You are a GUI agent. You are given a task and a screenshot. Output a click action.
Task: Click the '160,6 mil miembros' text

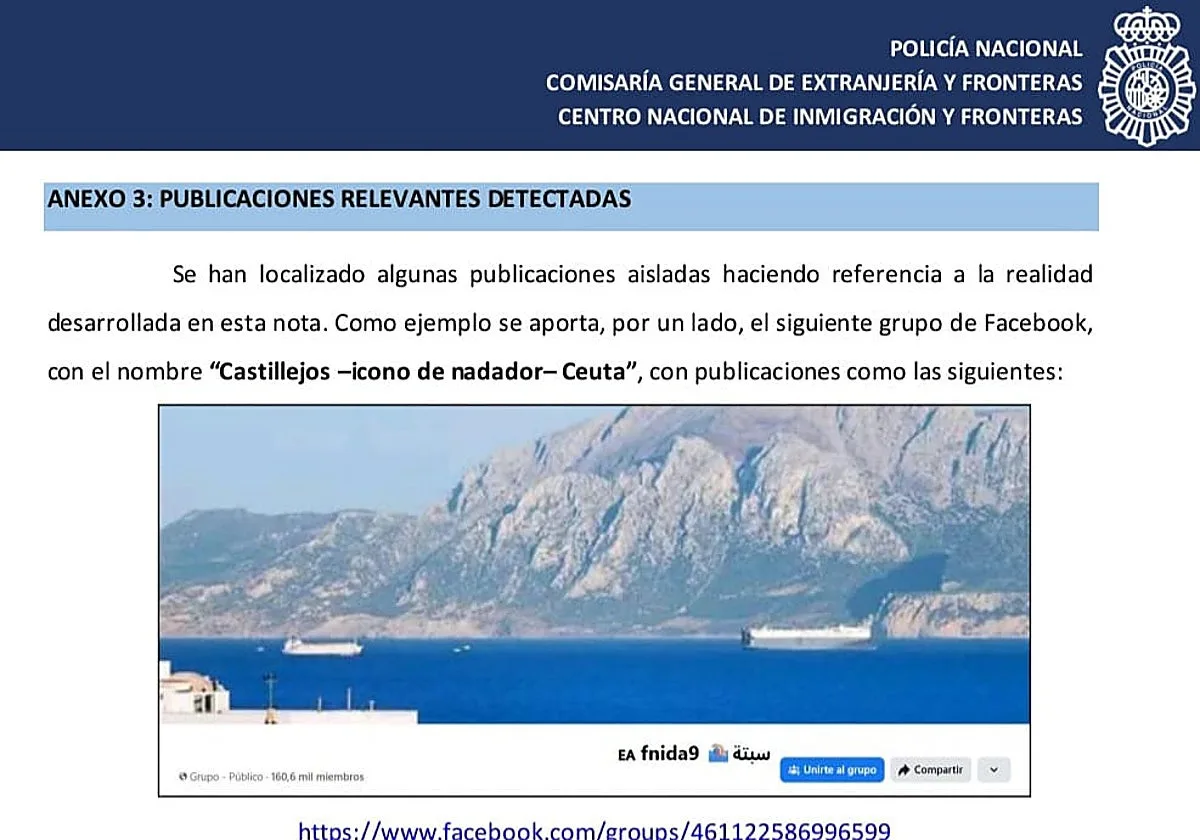click(318, 777)
